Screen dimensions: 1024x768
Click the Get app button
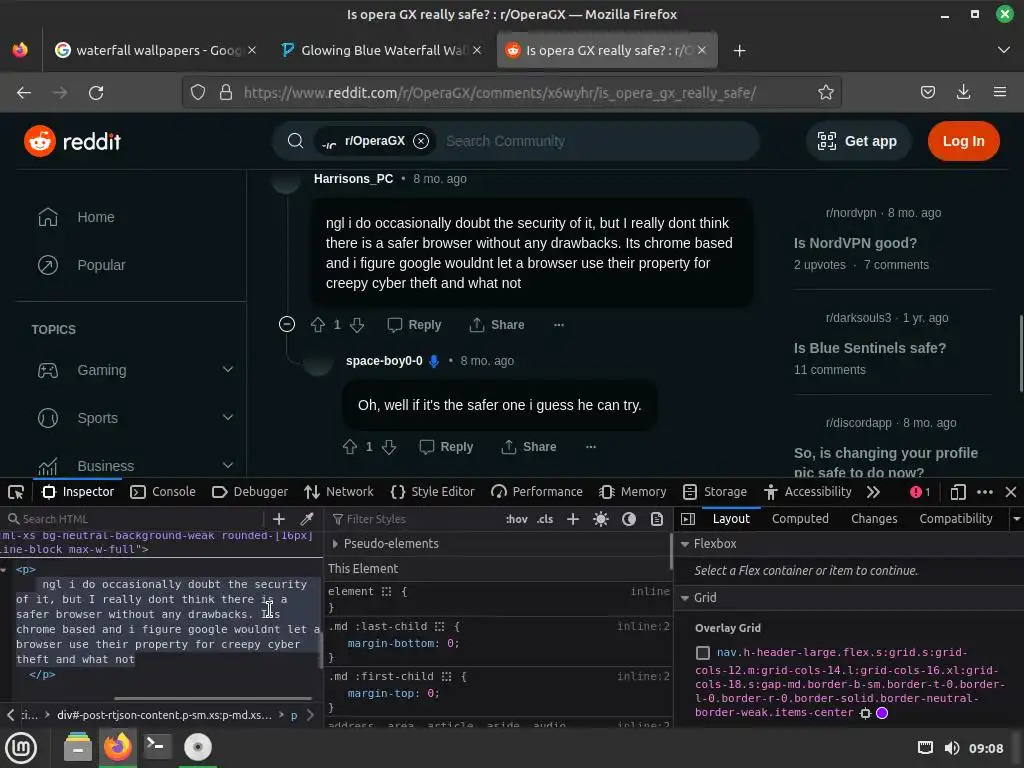[x=857, y=141]
